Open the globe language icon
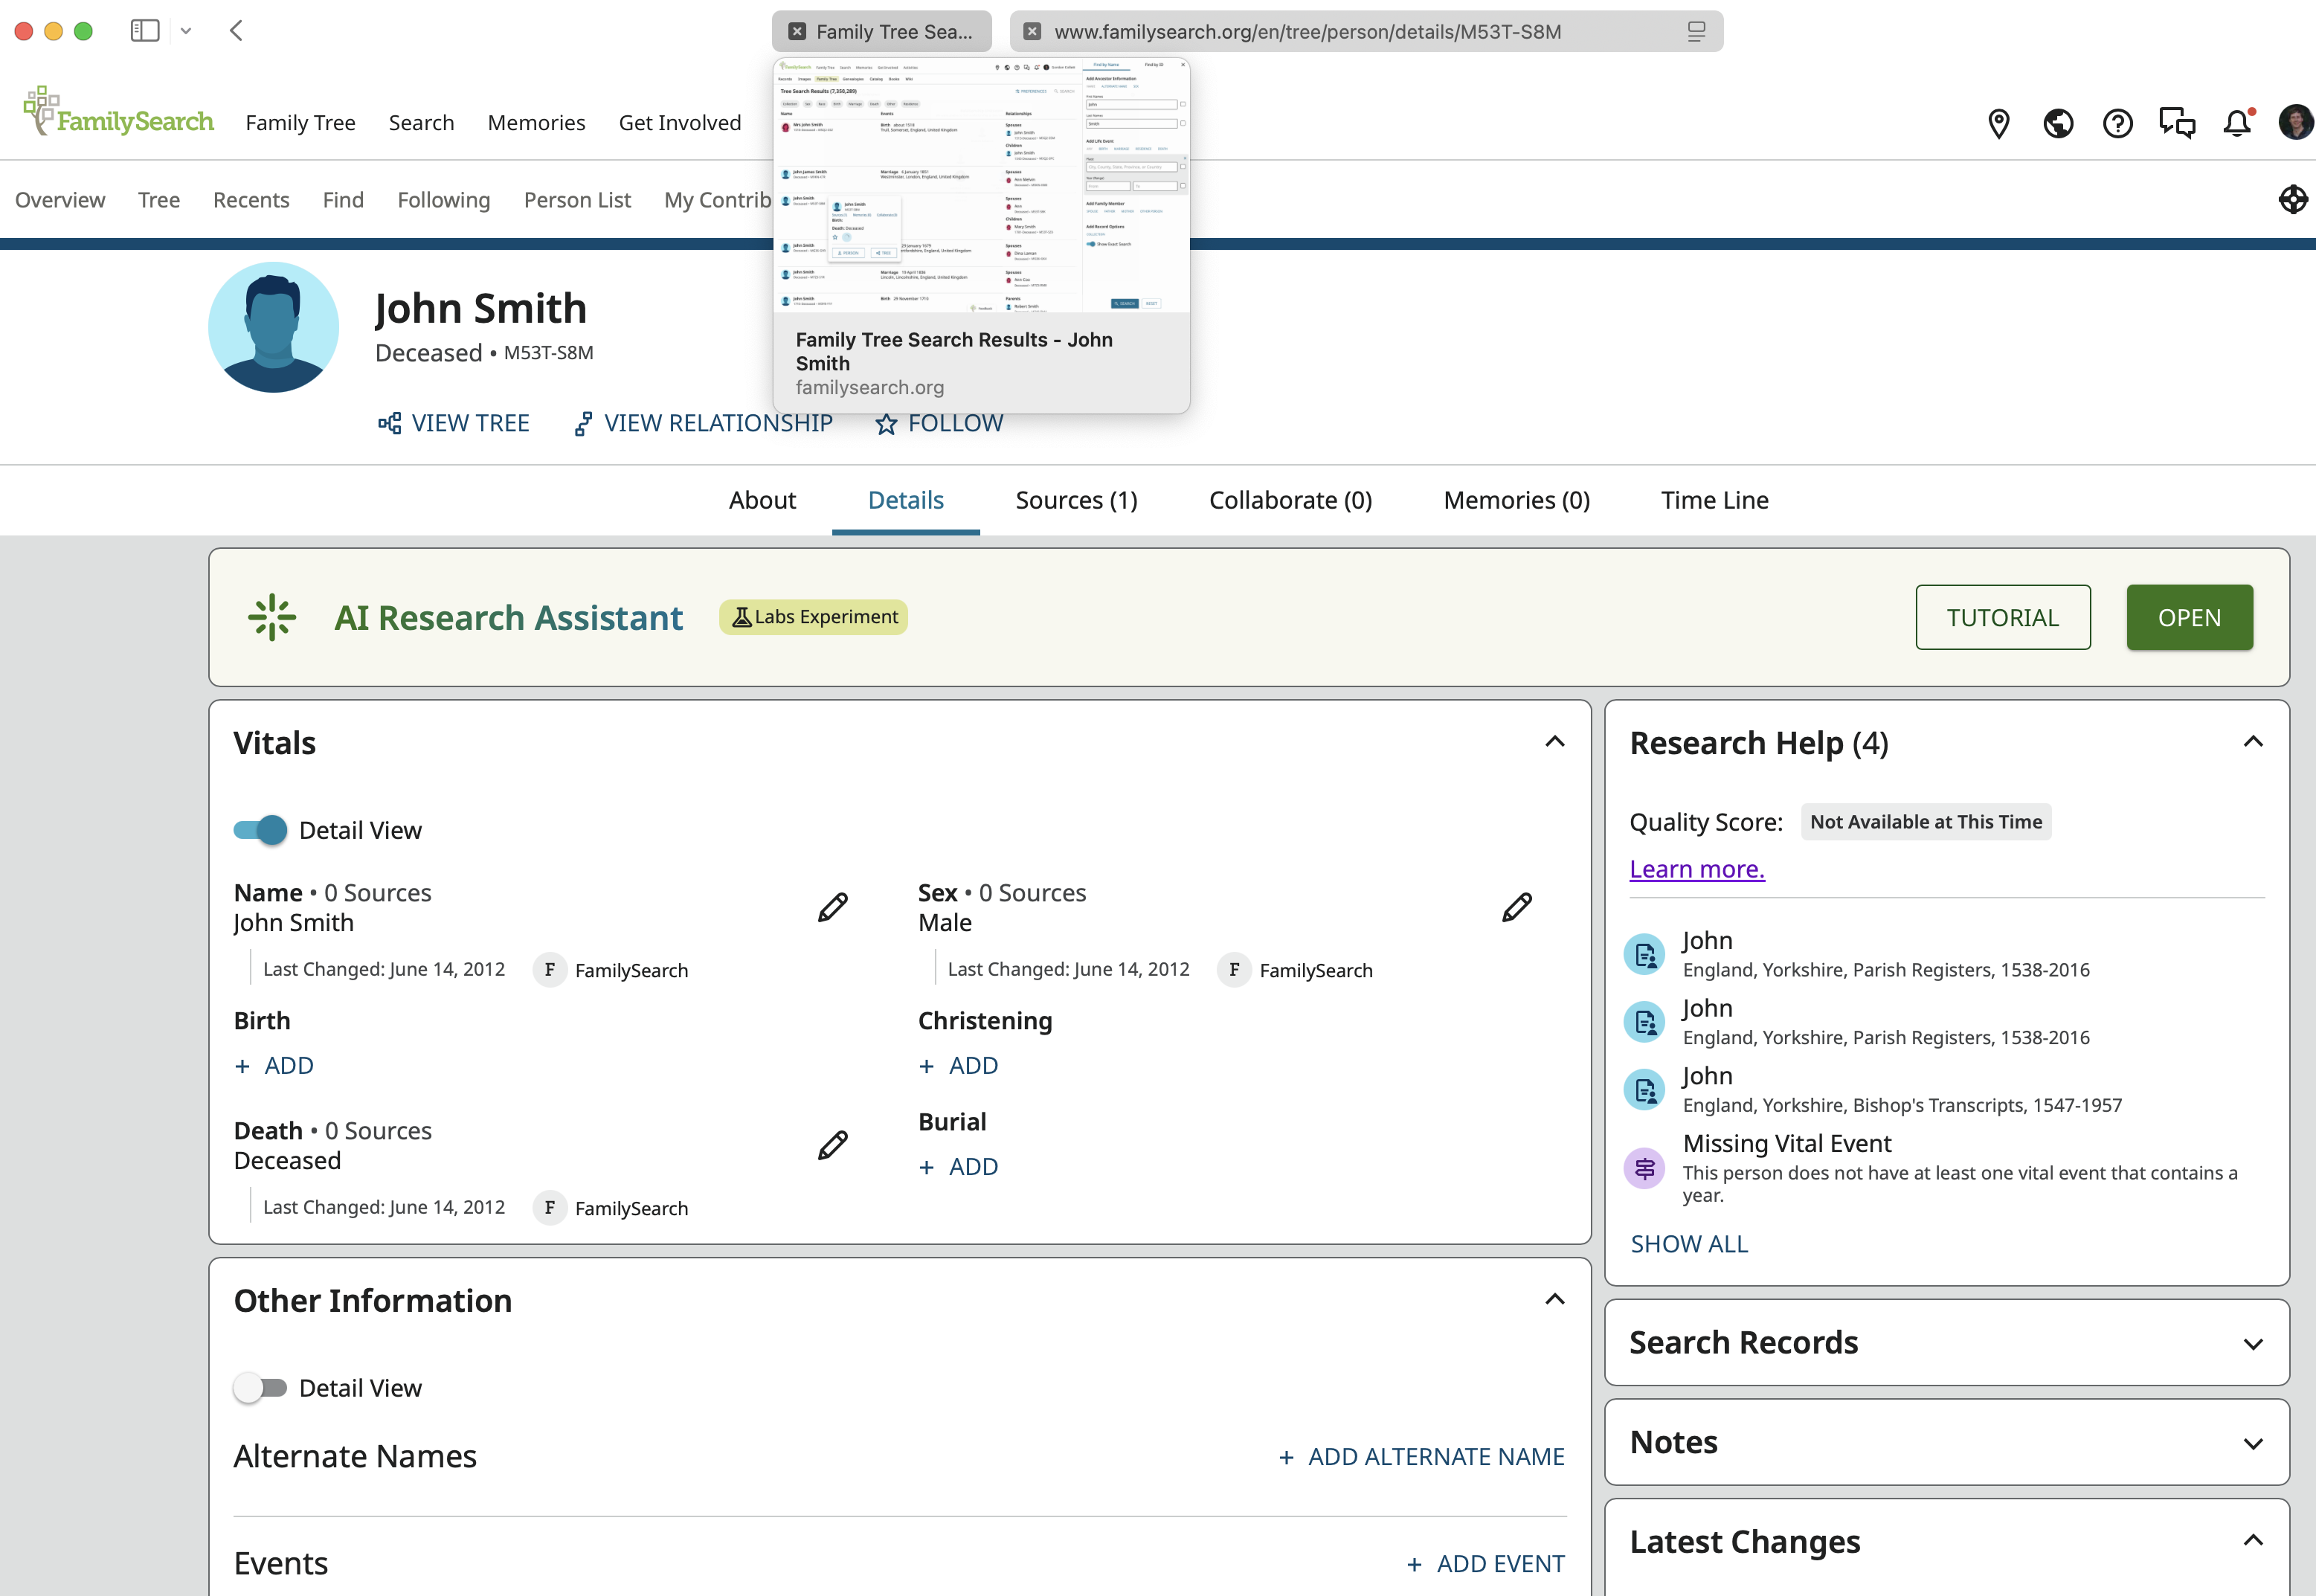Screen dimensions: 2316x1596 coord(2058,123)
